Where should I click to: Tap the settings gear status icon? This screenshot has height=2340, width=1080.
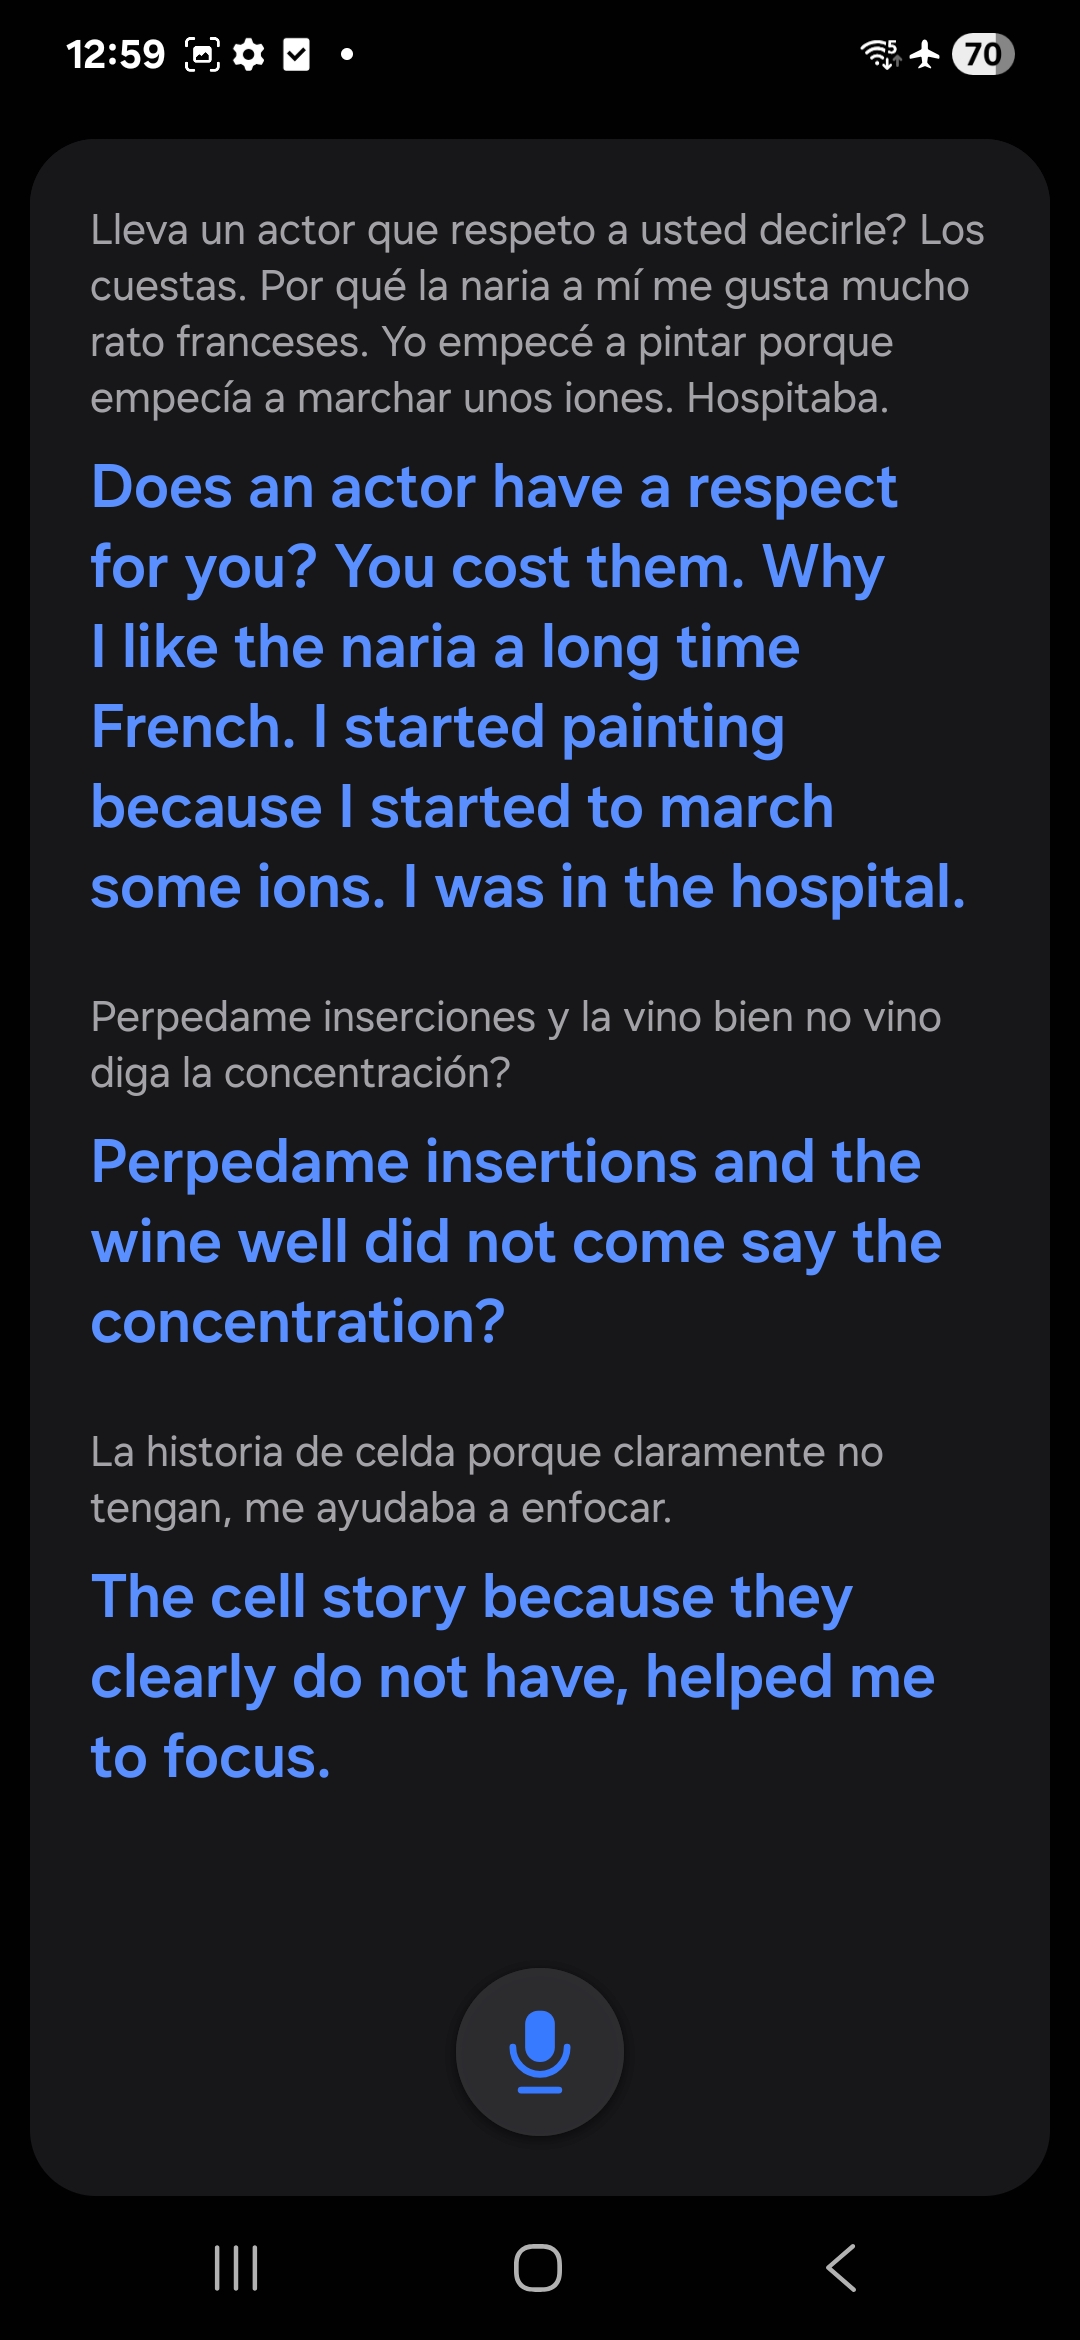coord(248,54)
